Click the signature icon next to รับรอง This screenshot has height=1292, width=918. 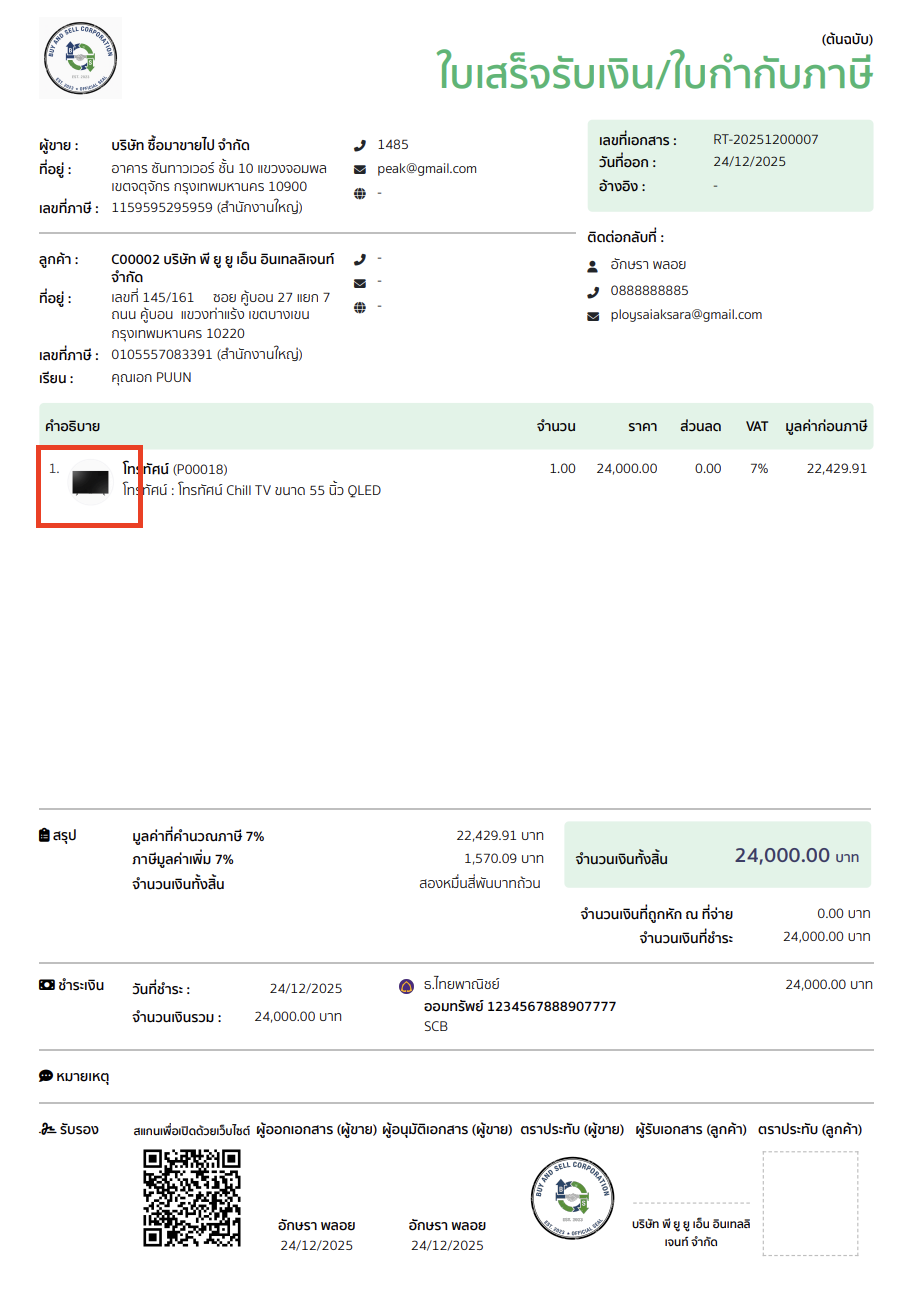coord(46,1129)
